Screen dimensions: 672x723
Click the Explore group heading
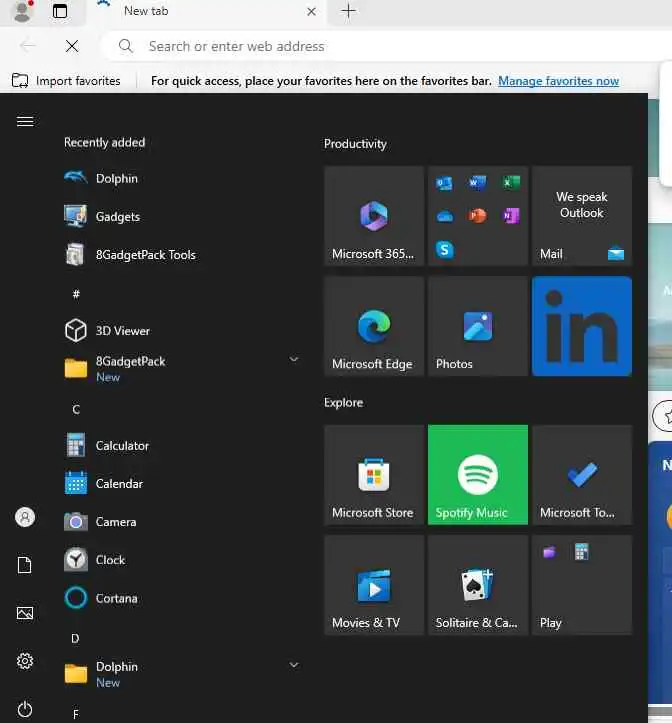pos(343,403)
